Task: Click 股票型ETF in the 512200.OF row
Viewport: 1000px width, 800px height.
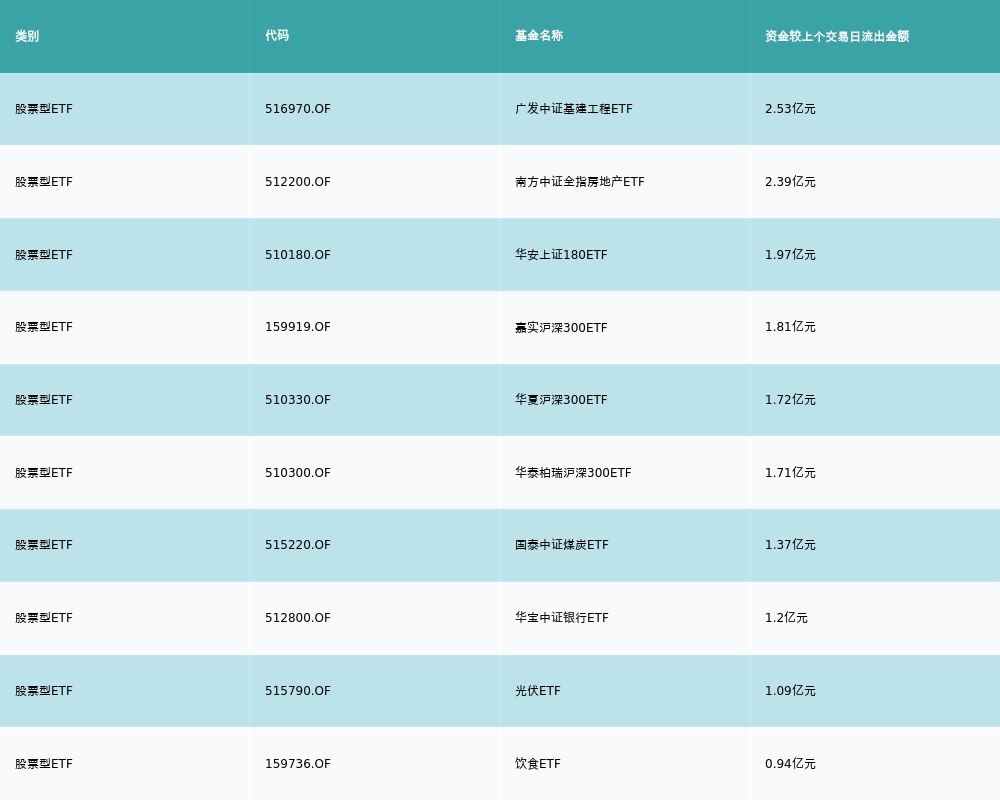Action: click(x=44, y=182)
